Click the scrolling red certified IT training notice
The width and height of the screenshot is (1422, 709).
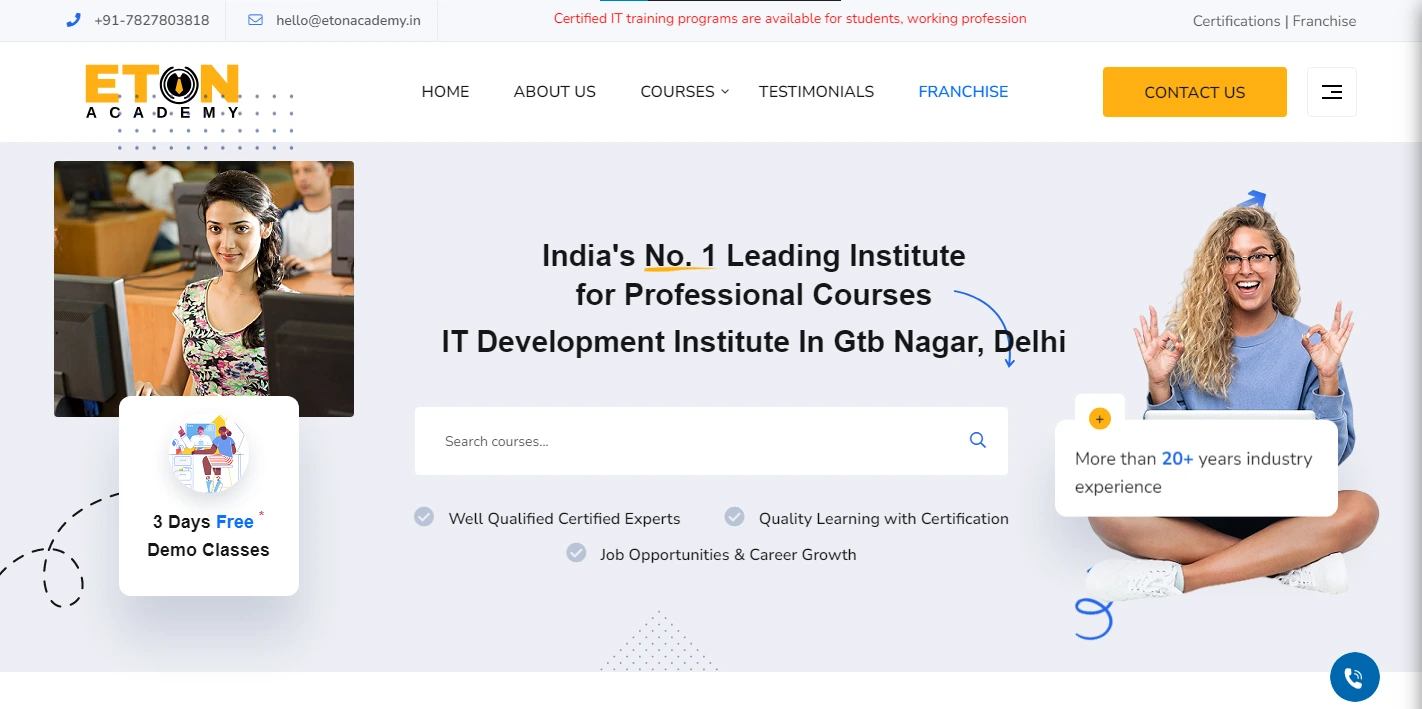tap(790, 19)
